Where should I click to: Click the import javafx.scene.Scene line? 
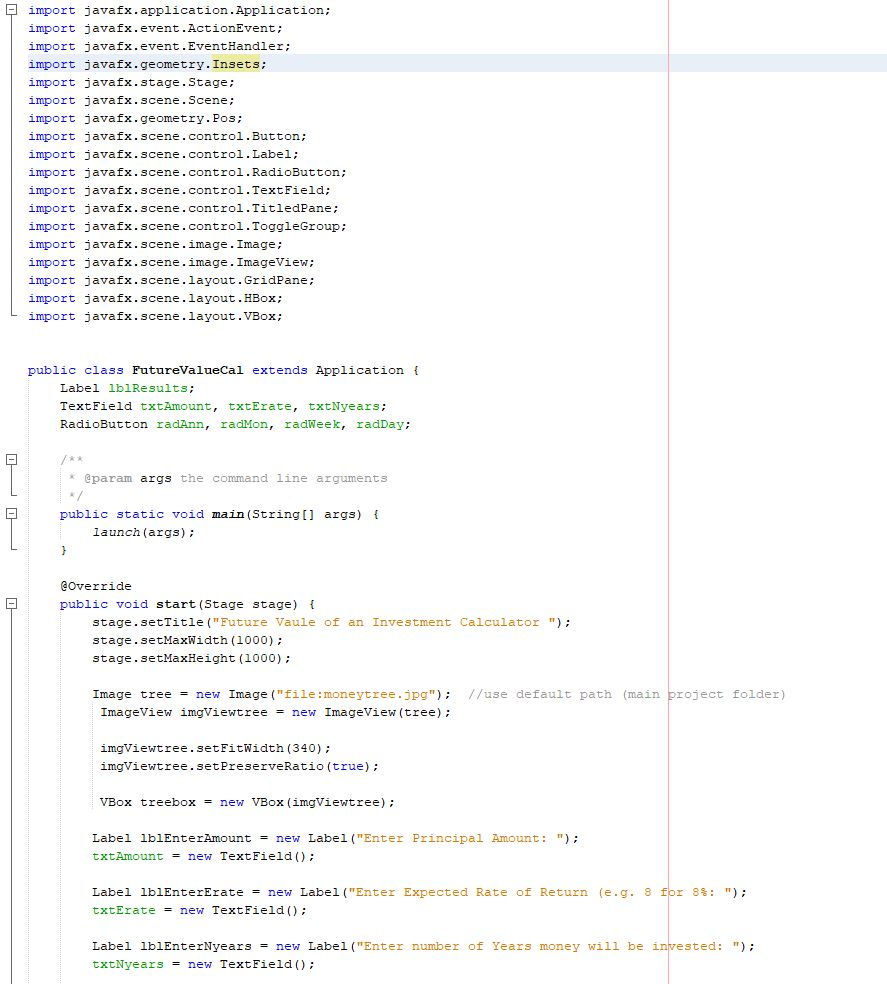[x=131, y=100]
